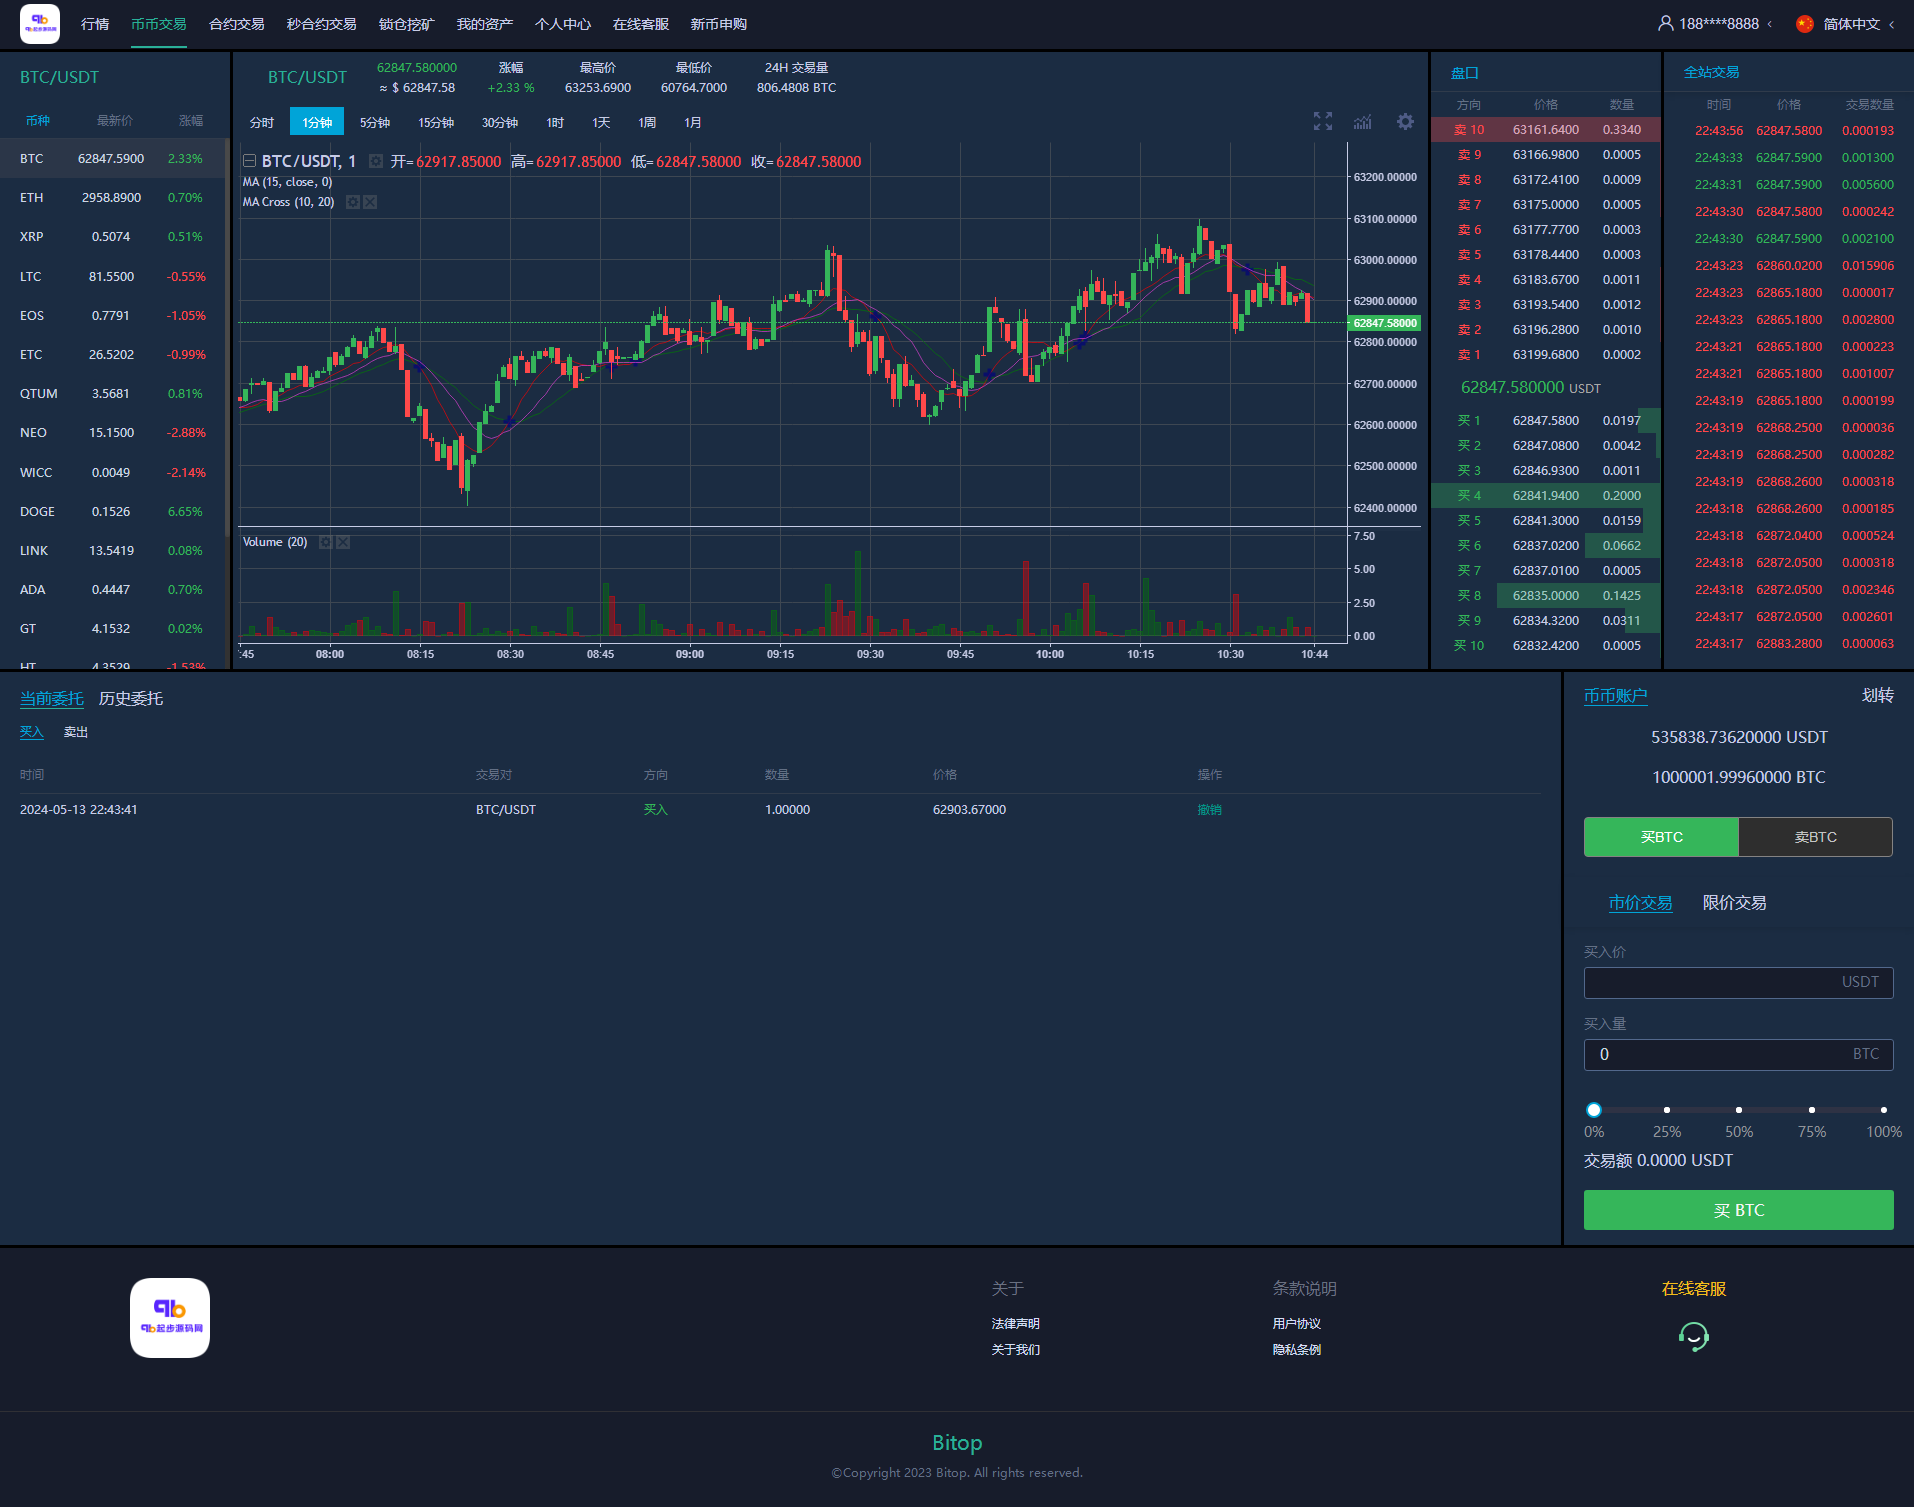
Task: Click the 买入量 BTC input field
Action: coord(1738,1054)
